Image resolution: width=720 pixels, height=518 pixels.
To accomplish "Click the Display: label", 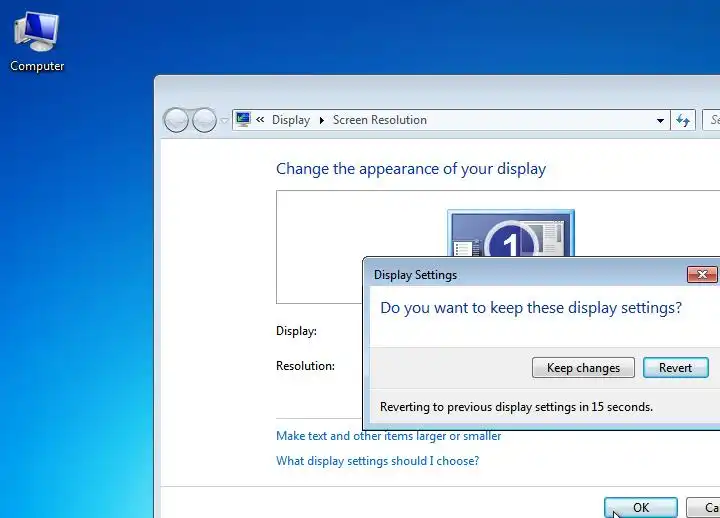I will [296, 331].
